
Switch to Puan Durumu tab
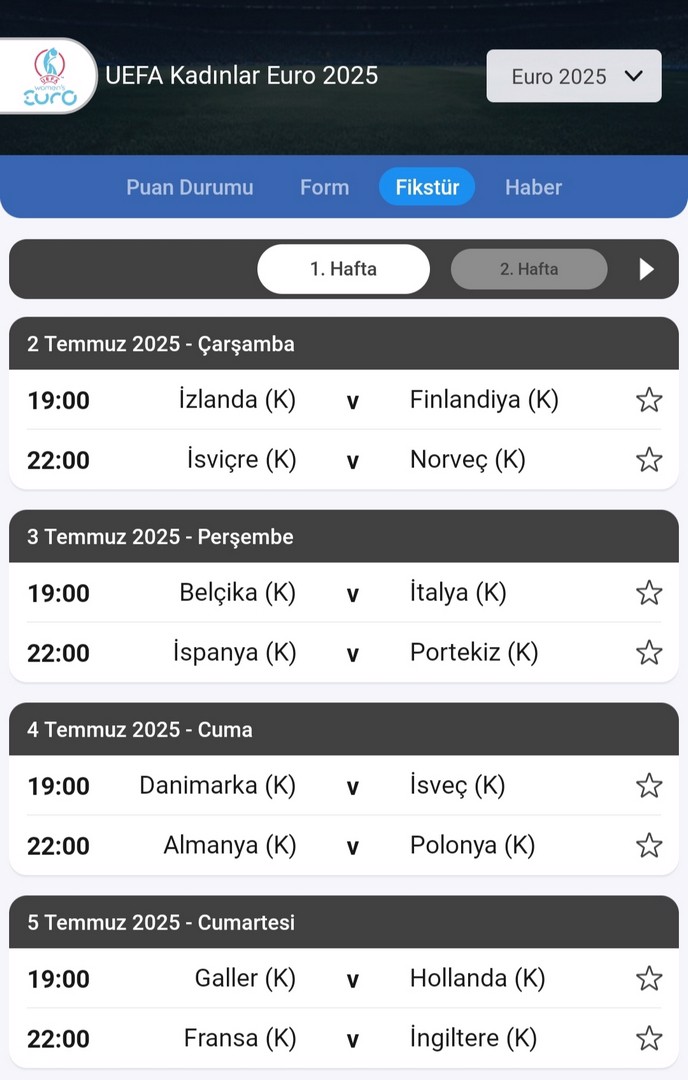189,187
